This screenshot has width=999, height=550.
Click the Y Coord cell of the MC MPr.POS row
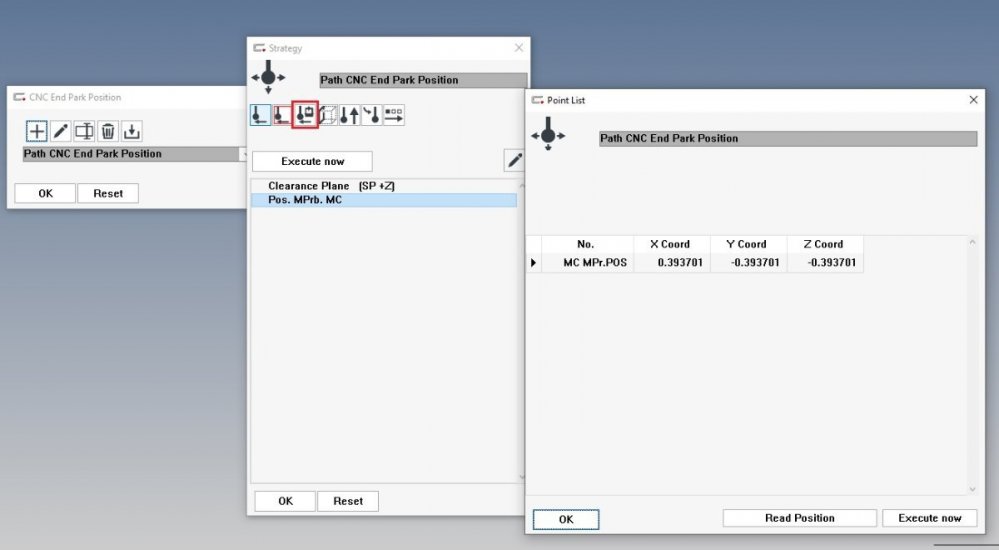click(749, 263)
